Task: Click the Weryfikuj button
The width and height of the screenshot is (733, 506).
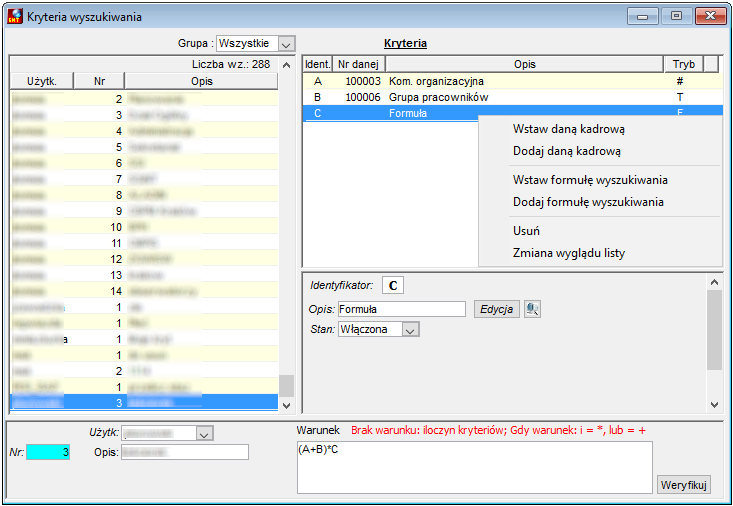Action: tap(683, 485)
